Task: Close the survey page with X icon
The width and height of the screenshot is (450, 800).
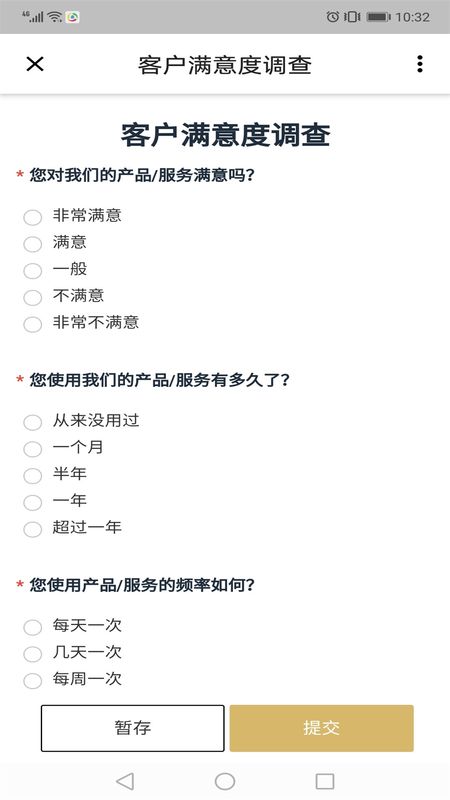Action: click(x=35, y=64)
